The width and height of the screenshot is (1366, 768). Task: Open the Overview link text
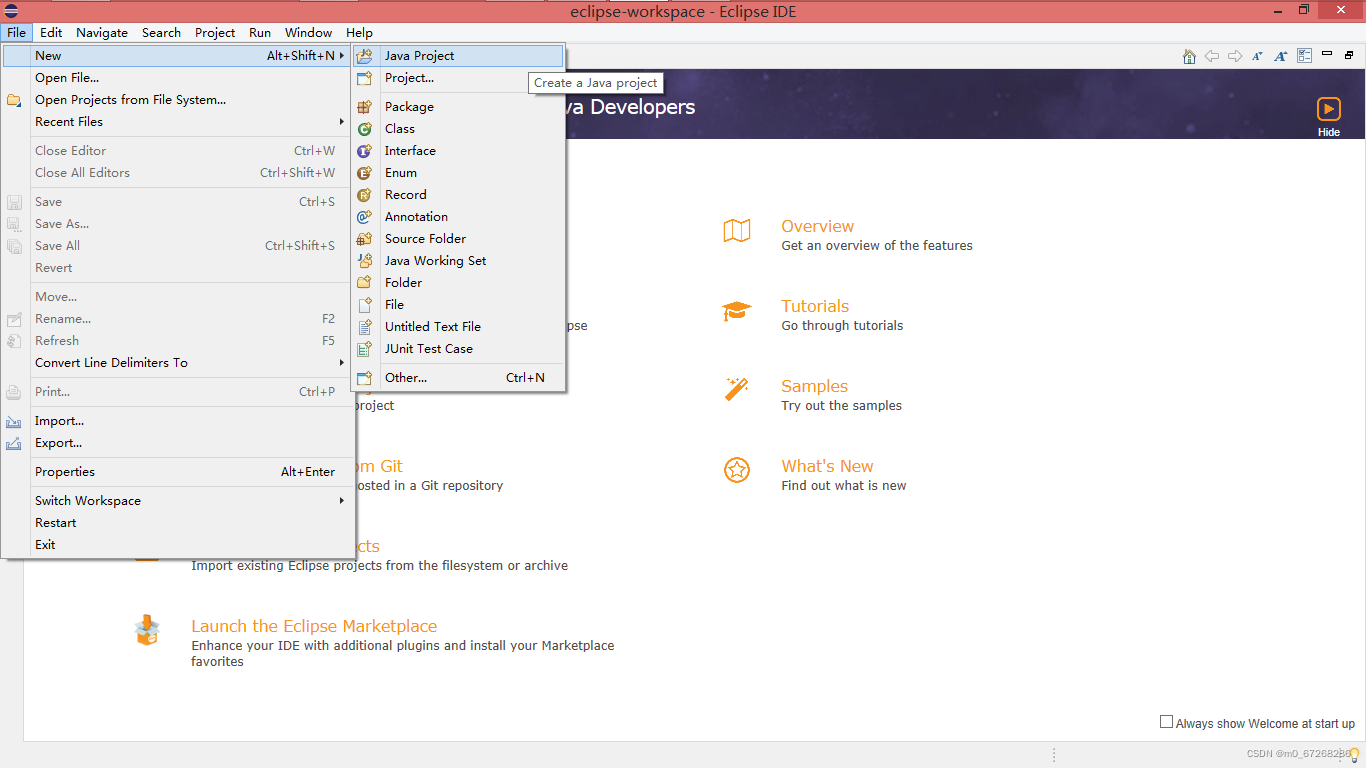coord(817,227)
